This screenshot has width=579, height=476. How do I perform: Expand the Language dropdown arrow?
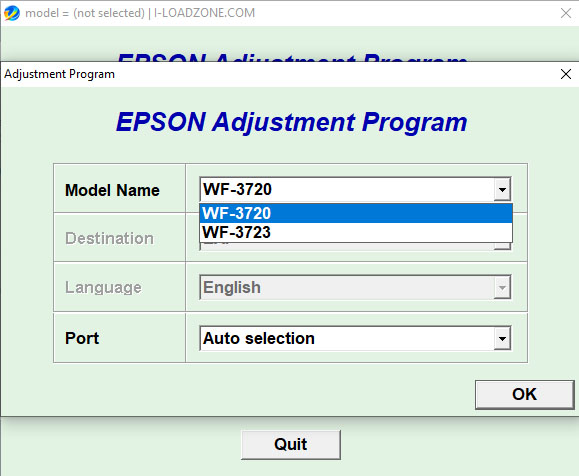(x=502, y=287)
